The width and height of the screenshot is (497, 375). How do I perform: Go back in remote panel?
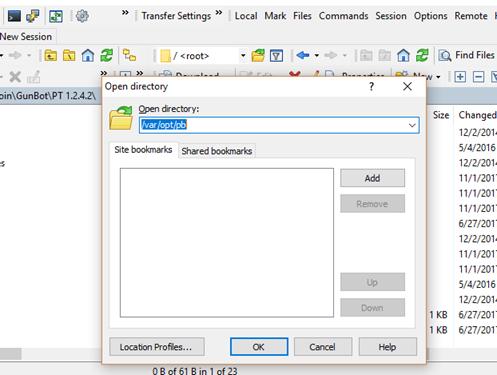click(x=303, y=55)
